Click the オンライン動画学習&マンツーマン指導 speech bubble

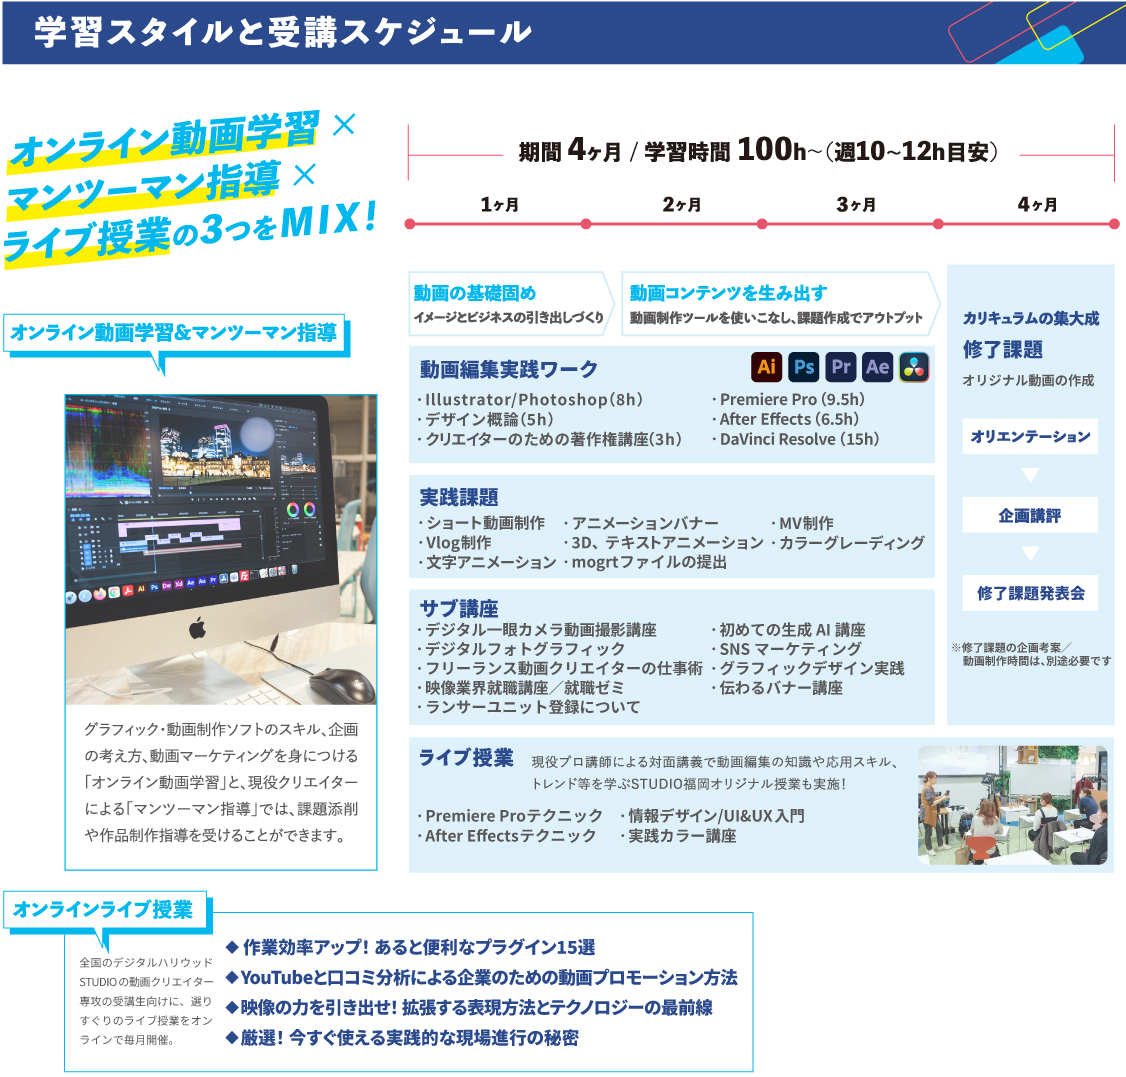(x=174, y=333)
